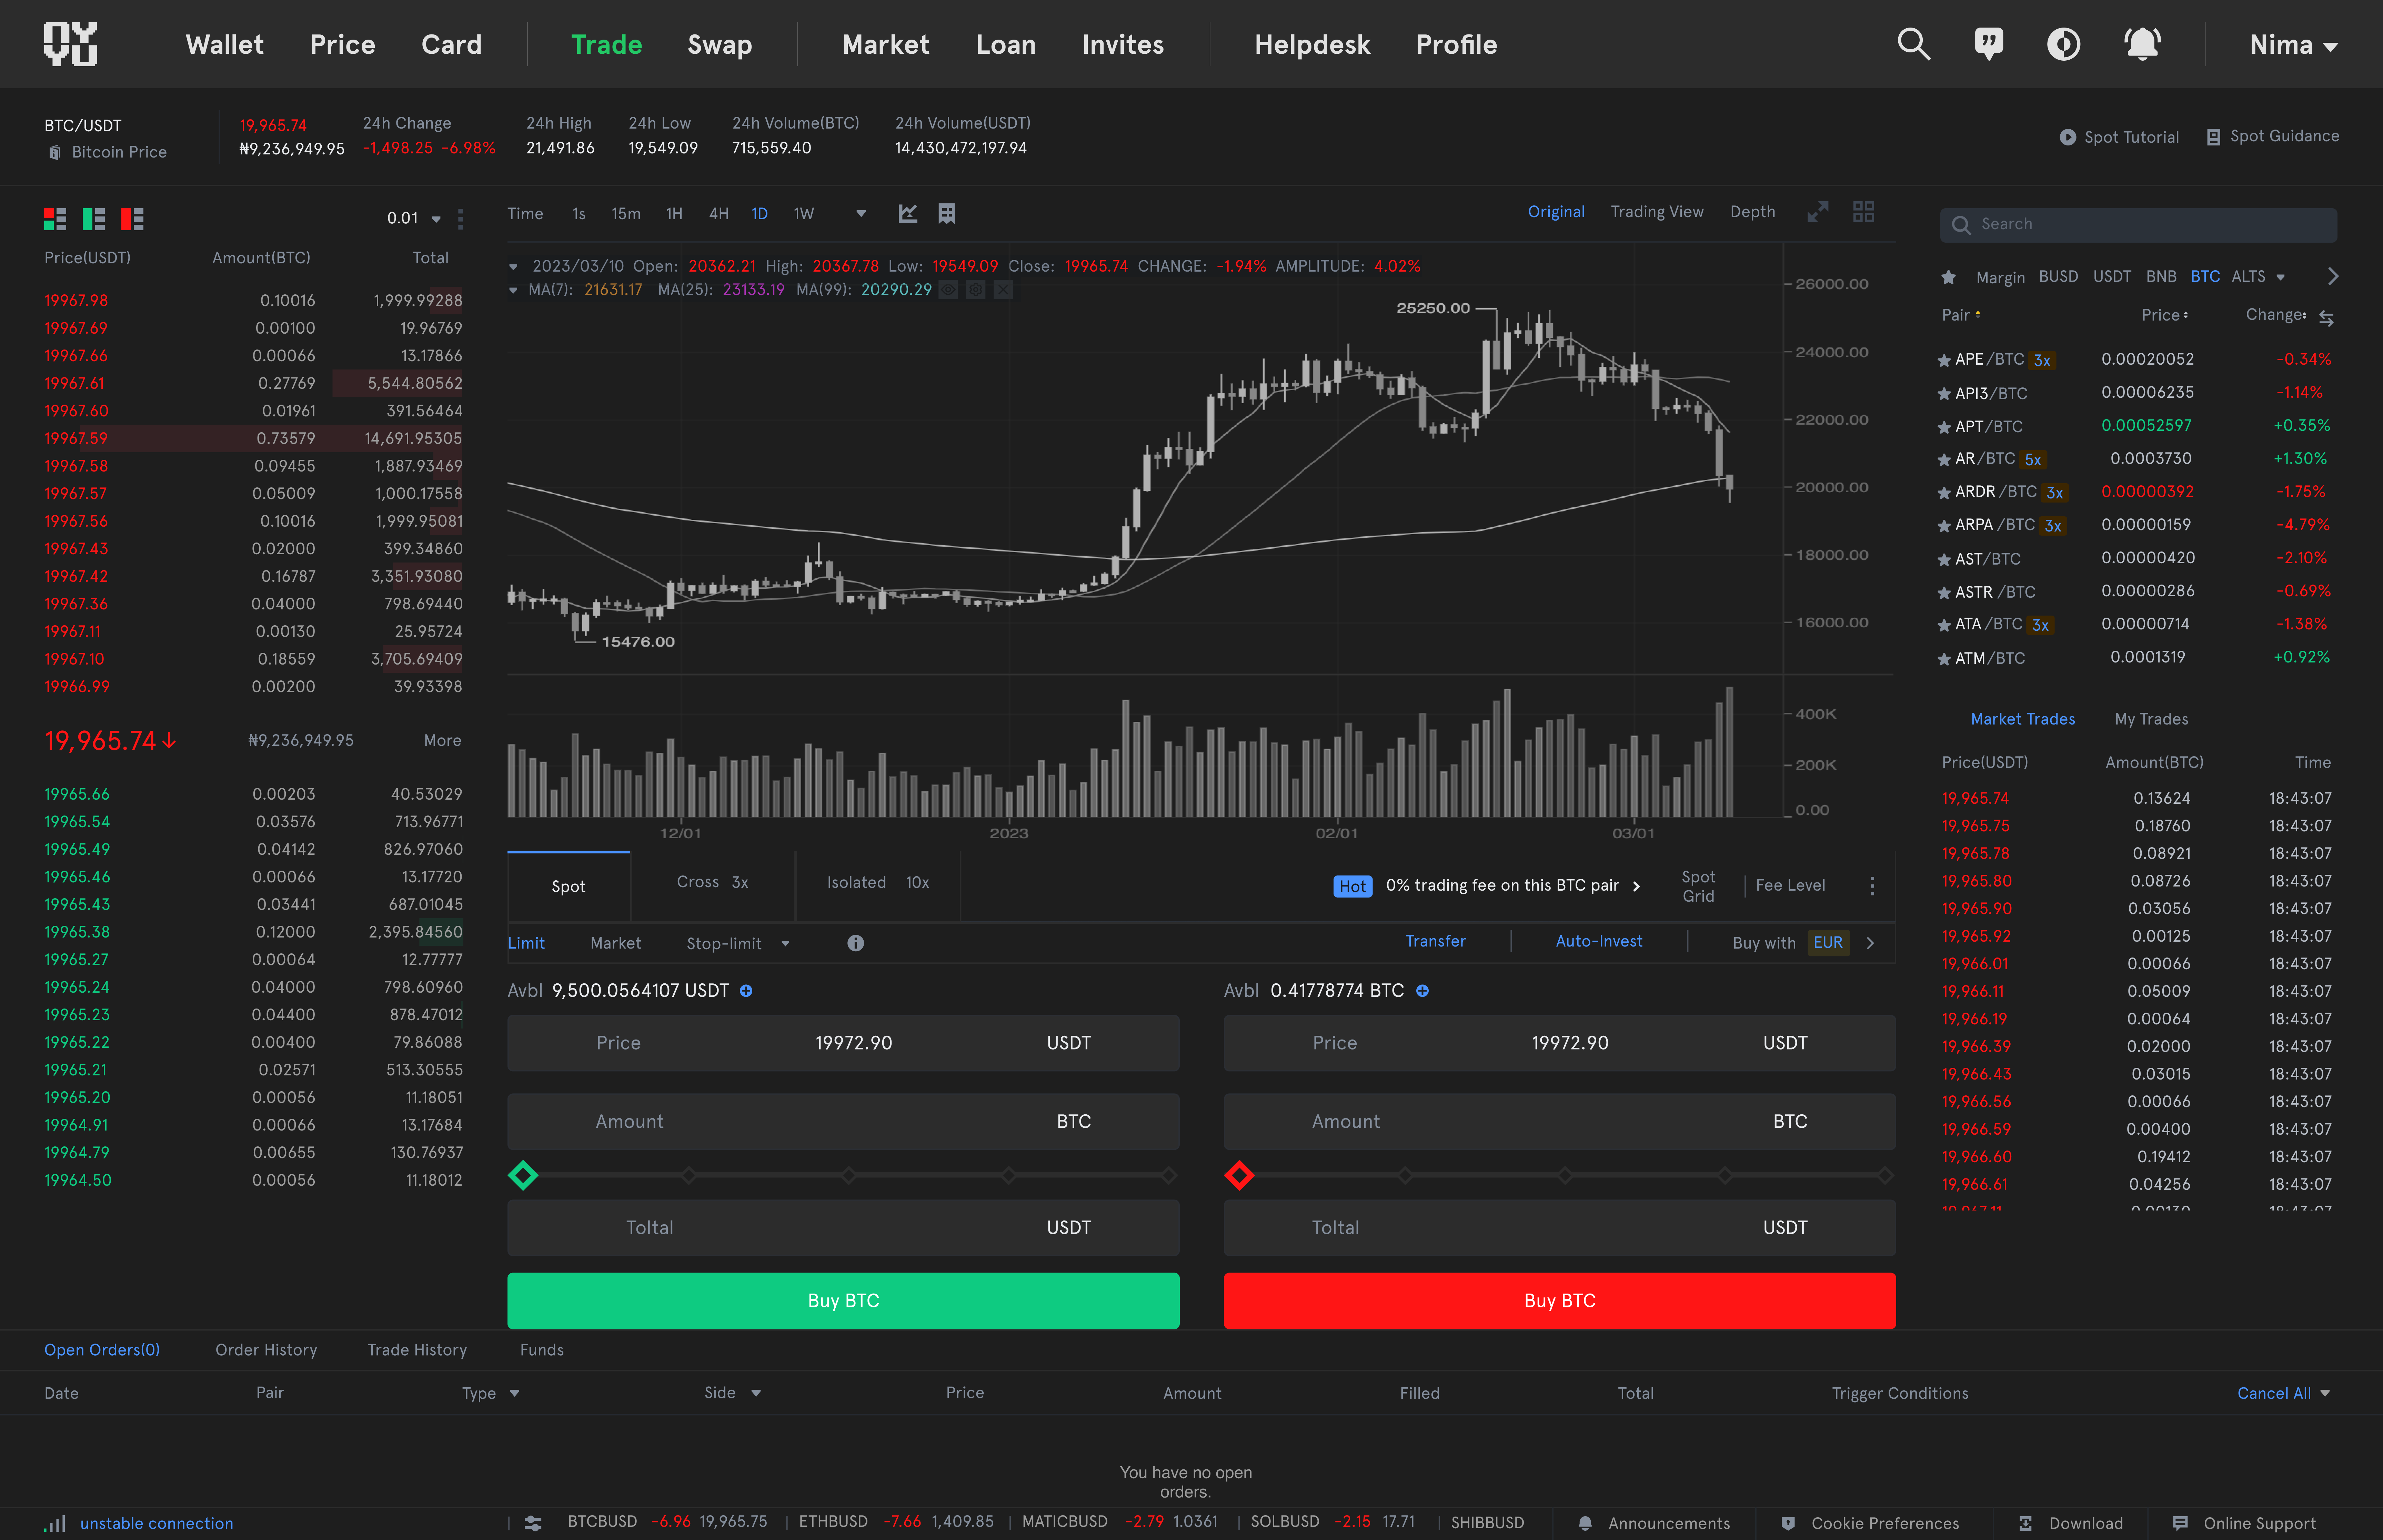This screenshot has width=2383, height=1540.
Task: Expand chart to fullscreen
Action: click(1817, 212)
